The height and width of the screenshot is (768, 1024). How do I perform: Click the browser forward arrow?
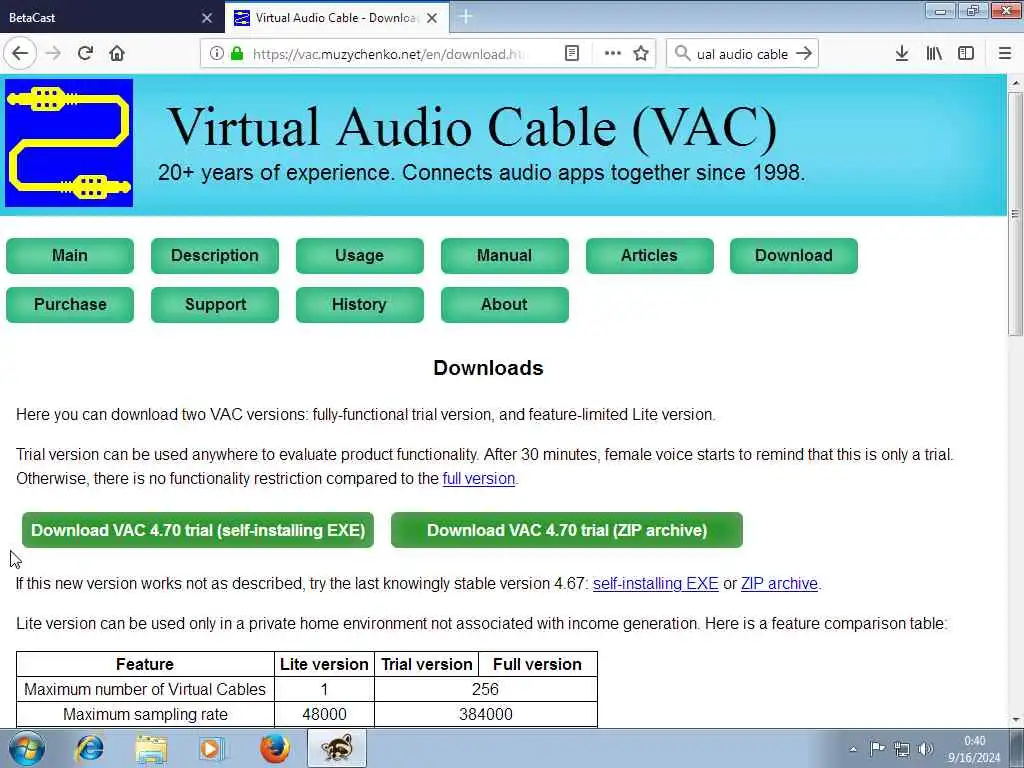tap(54, 54)
